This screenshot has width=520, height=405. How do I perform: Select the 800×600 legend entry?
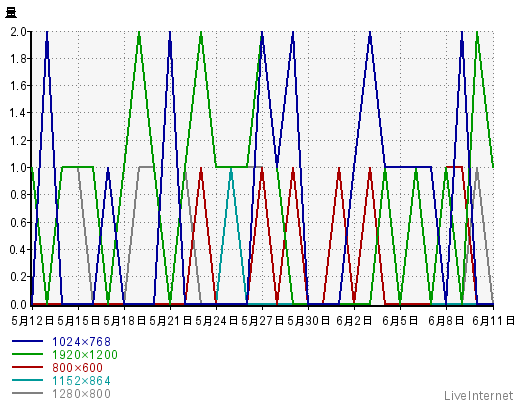(x=77, y=368)
